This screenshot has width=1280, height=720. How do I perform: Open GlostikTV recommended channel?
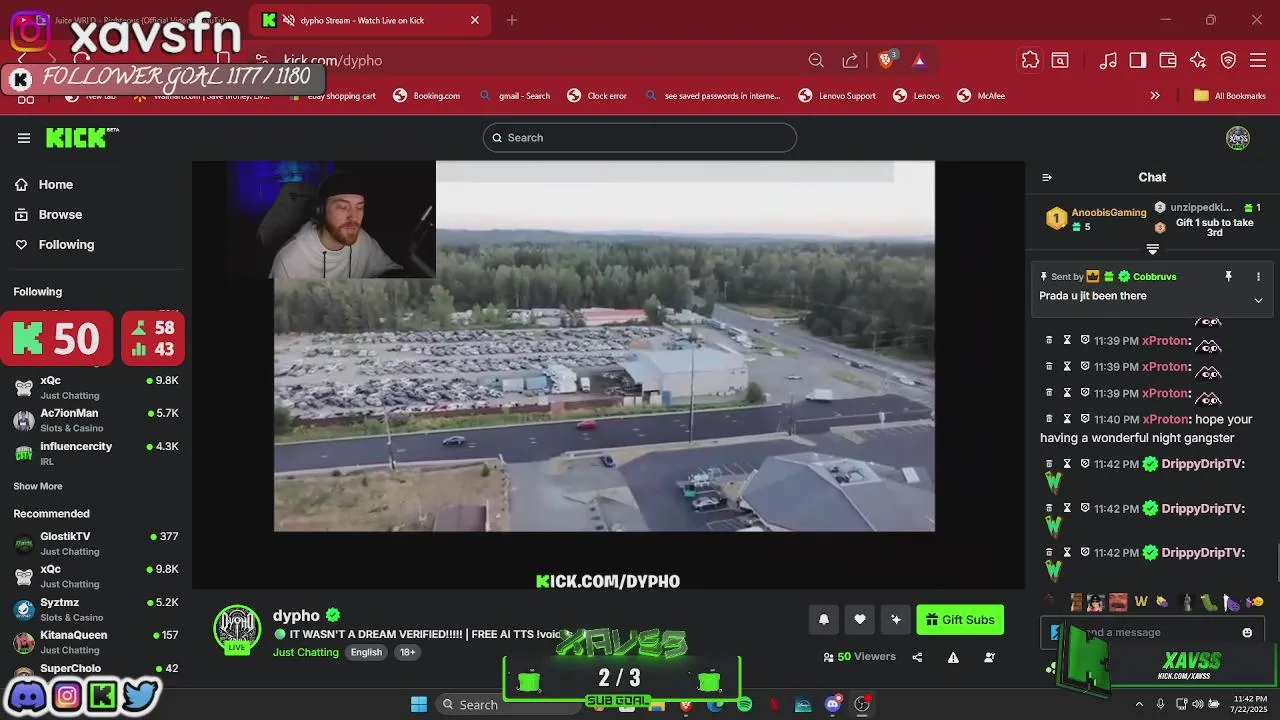pos(96,543)
